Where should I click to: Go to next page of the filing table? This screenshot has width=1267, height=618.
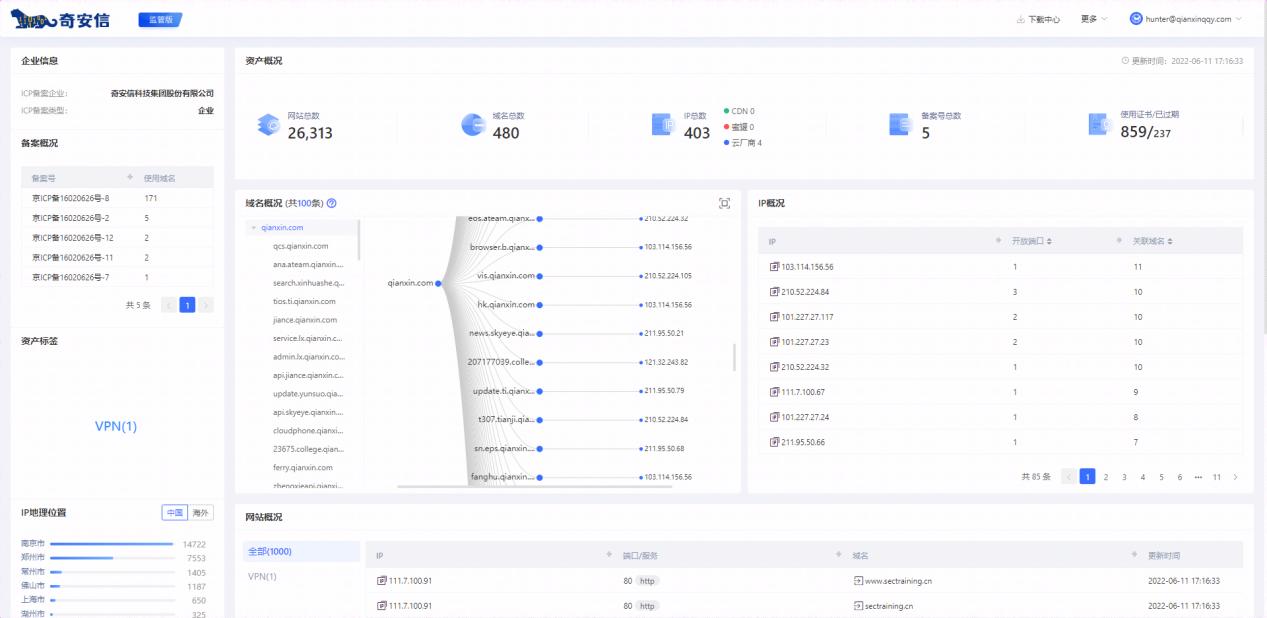point(206,305)
